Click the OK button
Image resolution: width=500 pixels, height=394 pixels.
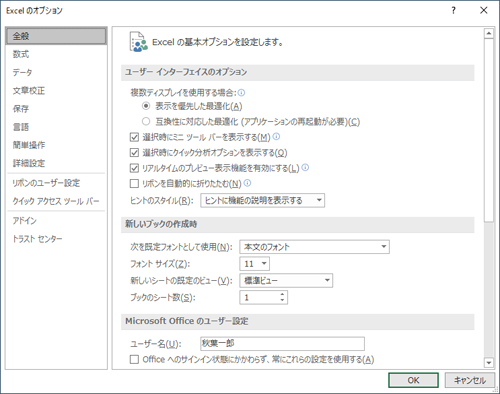[x=413, y=380]
